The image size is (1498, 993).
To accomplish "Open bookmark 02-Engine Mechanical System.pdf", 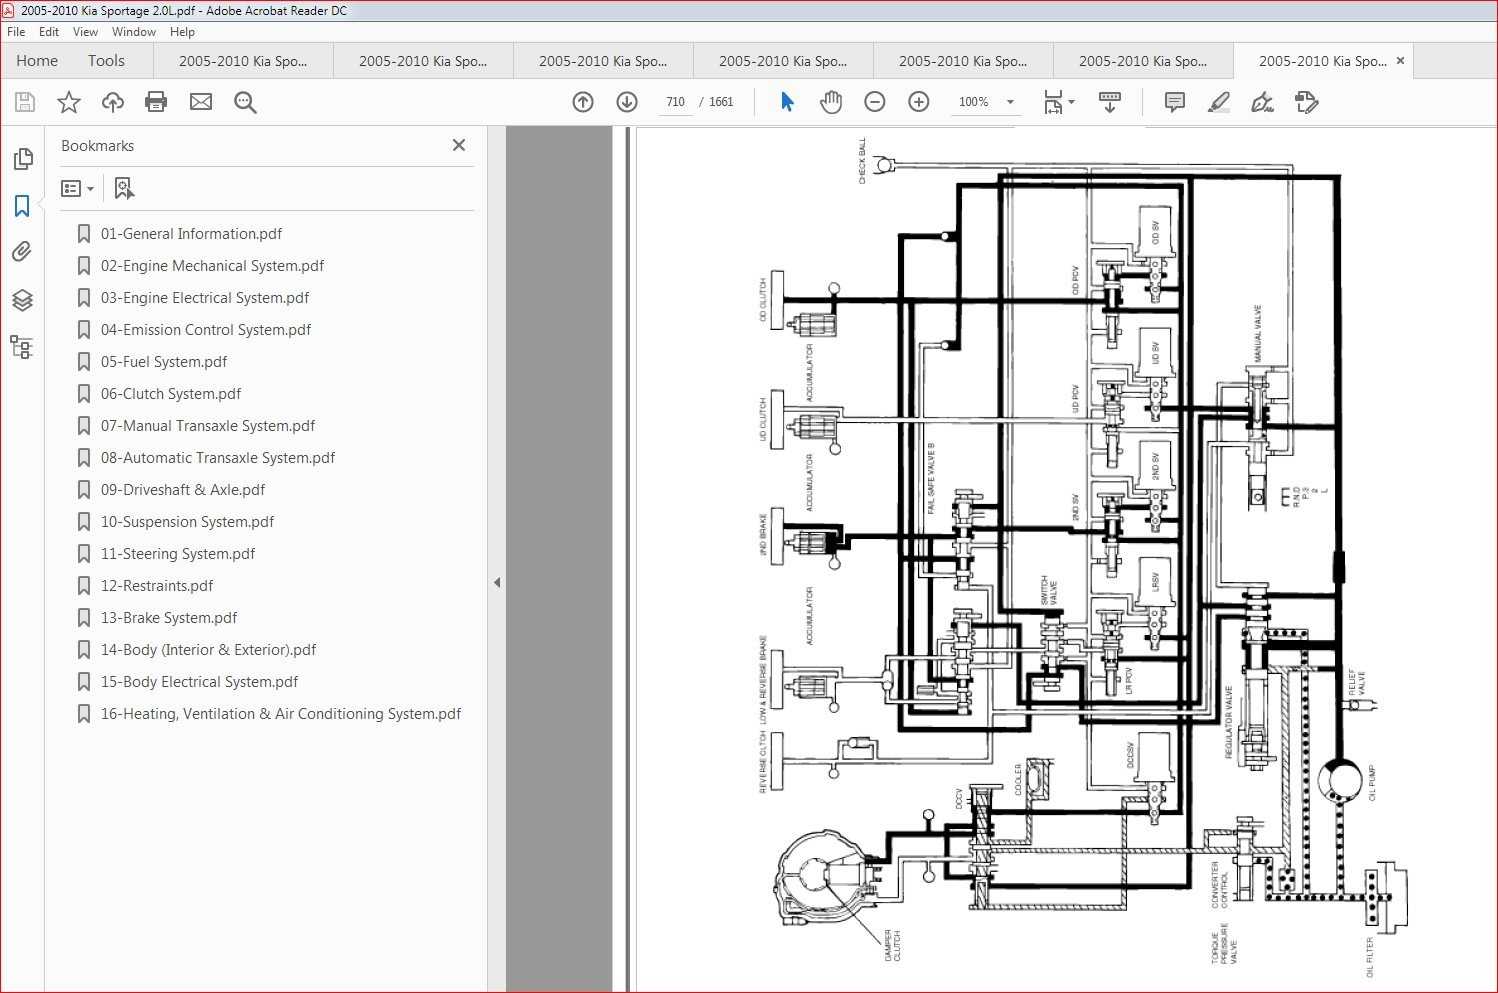I will point(212,266).
